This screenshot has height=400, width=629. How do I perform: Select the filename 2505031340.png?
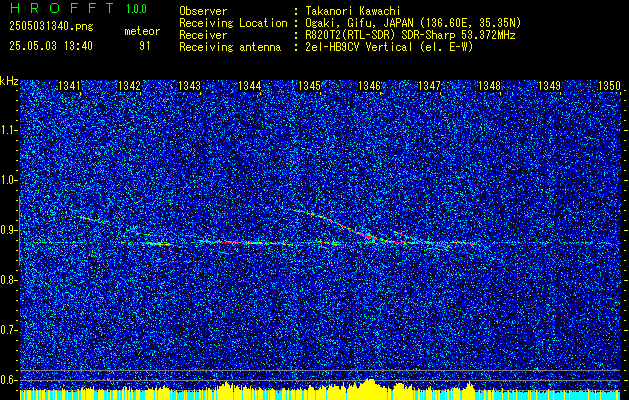[51, 27]
